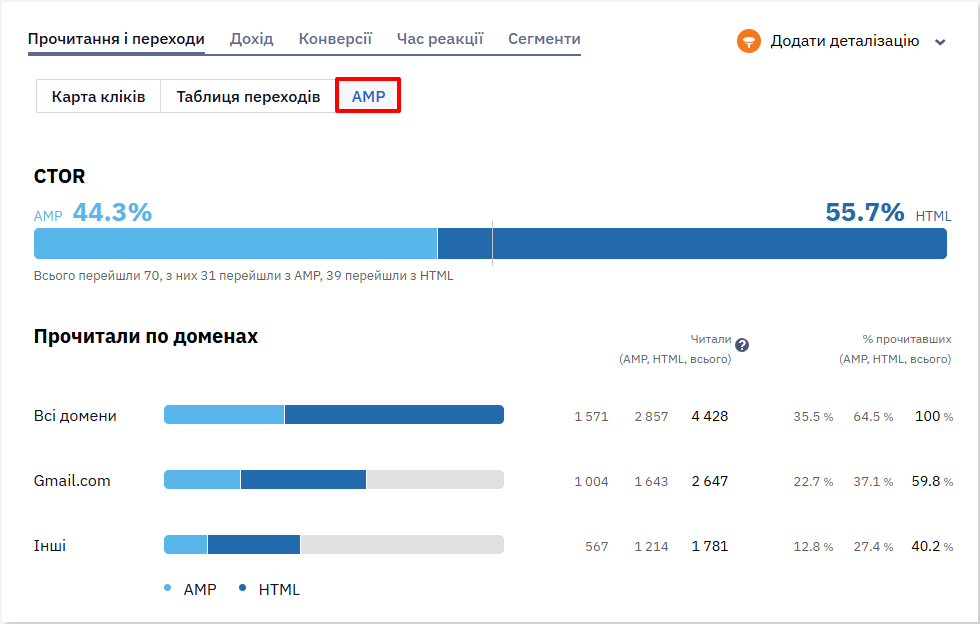Click the AMP segment in Всі домени bar
This screenshot has width=980, height=624.
[224, 415]
